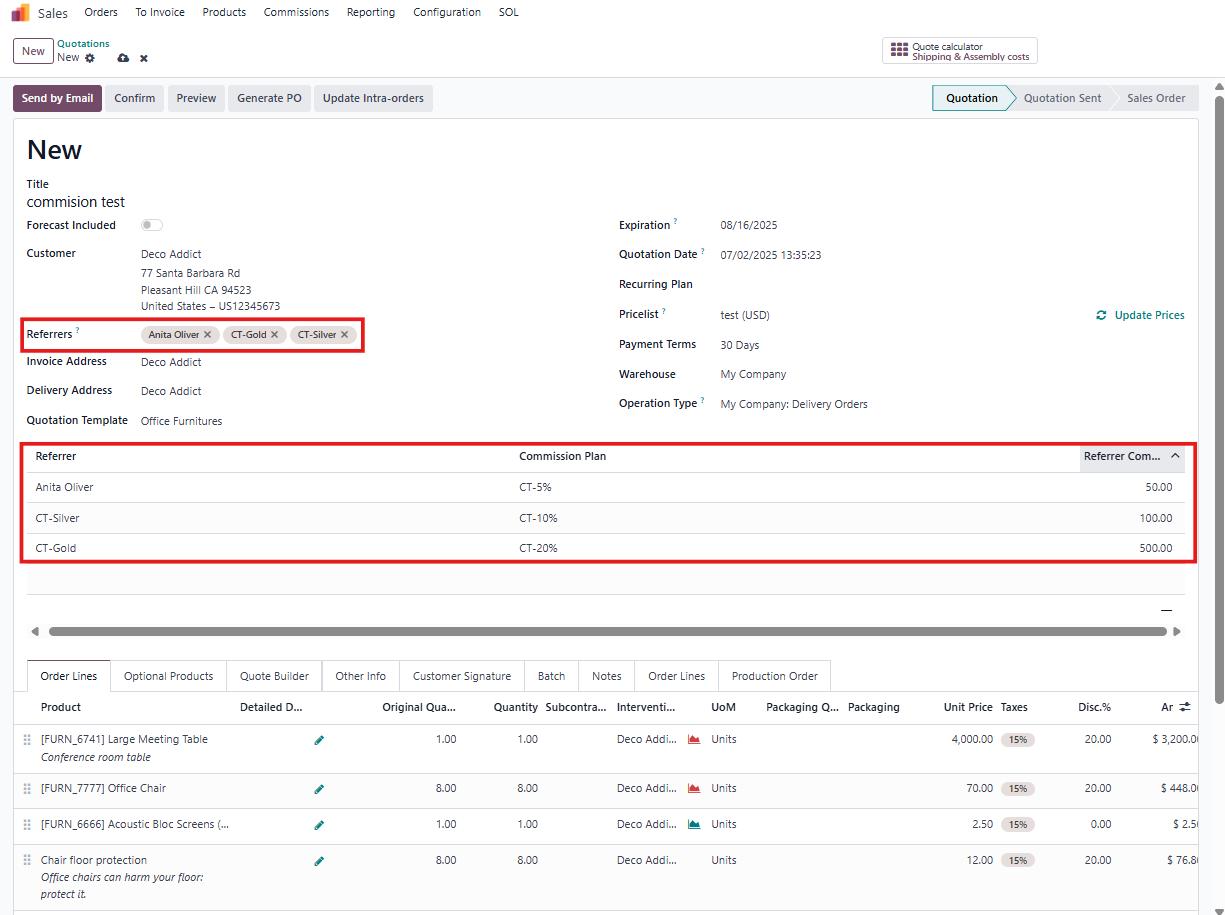The width and height of the screenshot is (1225, 915).
Task: Open column settings icon in order lines
Action: click(1185, 707)
